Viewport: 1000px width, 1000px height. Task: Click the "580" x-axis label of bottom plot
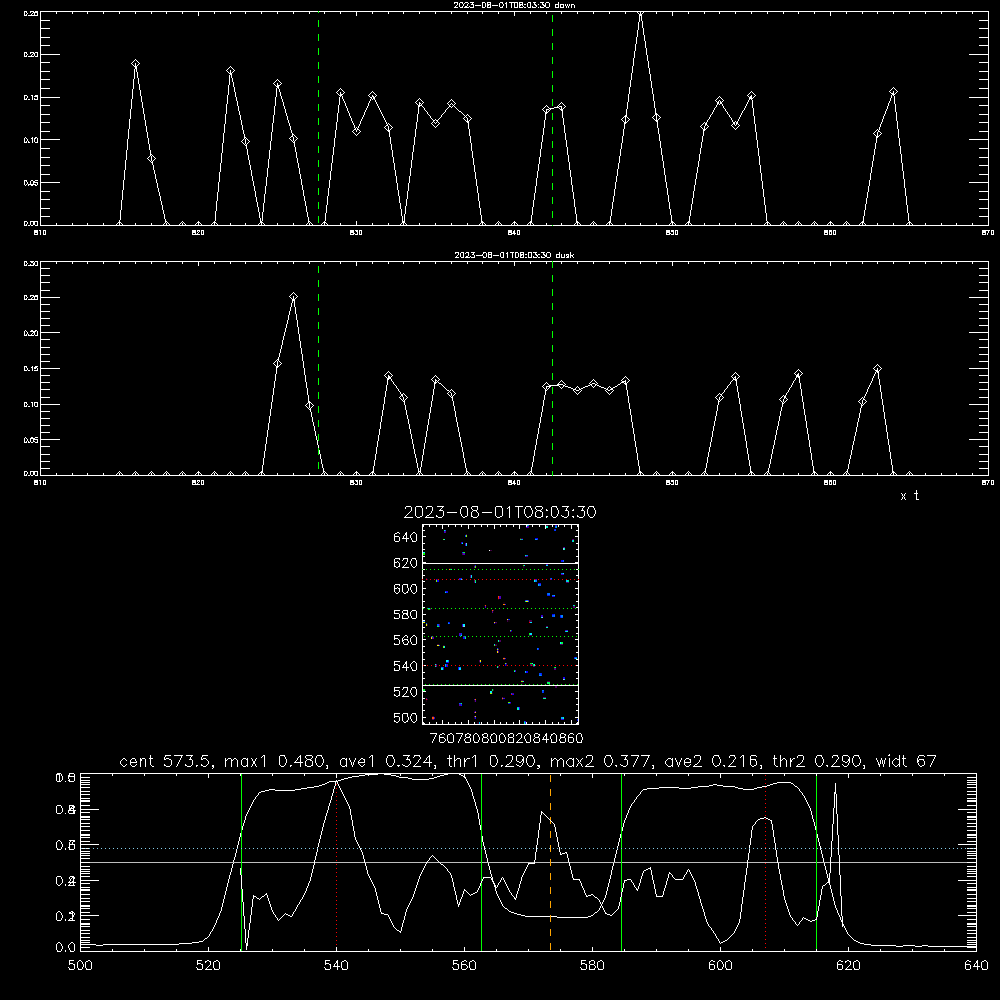click(592, 966)
